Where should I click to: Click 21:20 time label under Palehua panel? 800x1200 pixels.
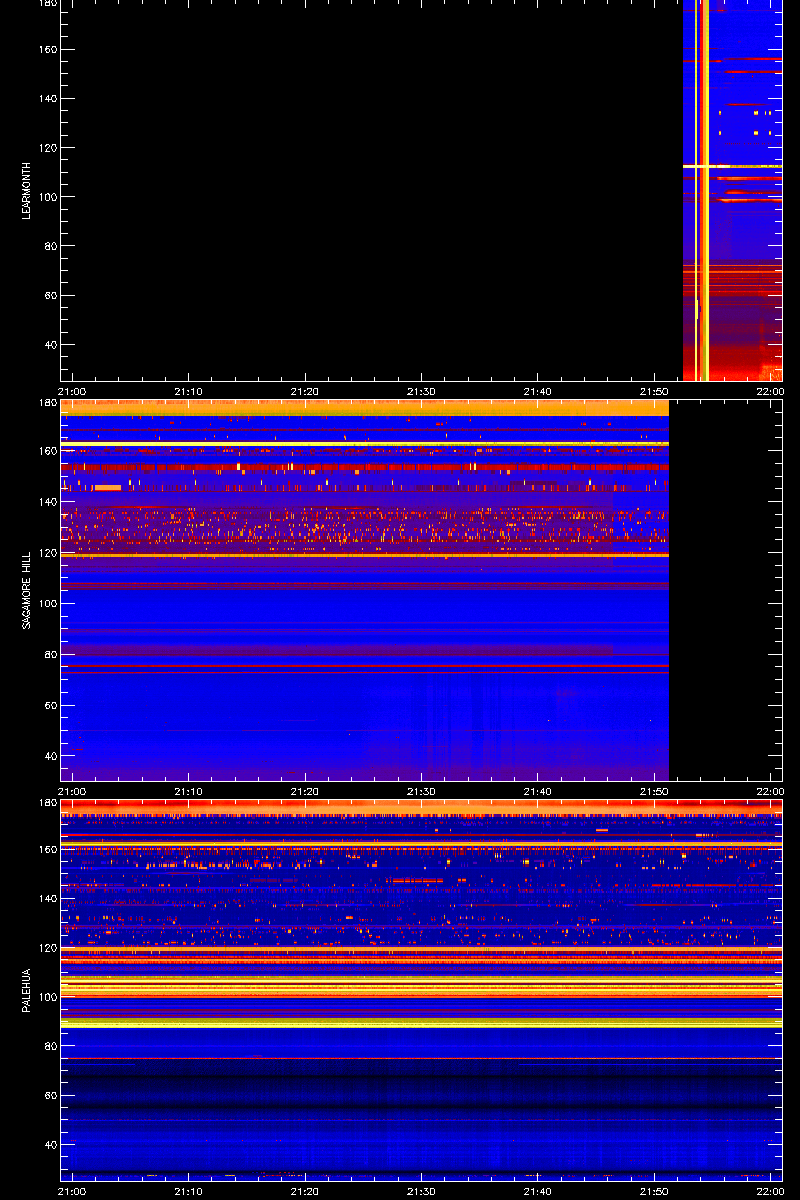[x=305, y=1191]
